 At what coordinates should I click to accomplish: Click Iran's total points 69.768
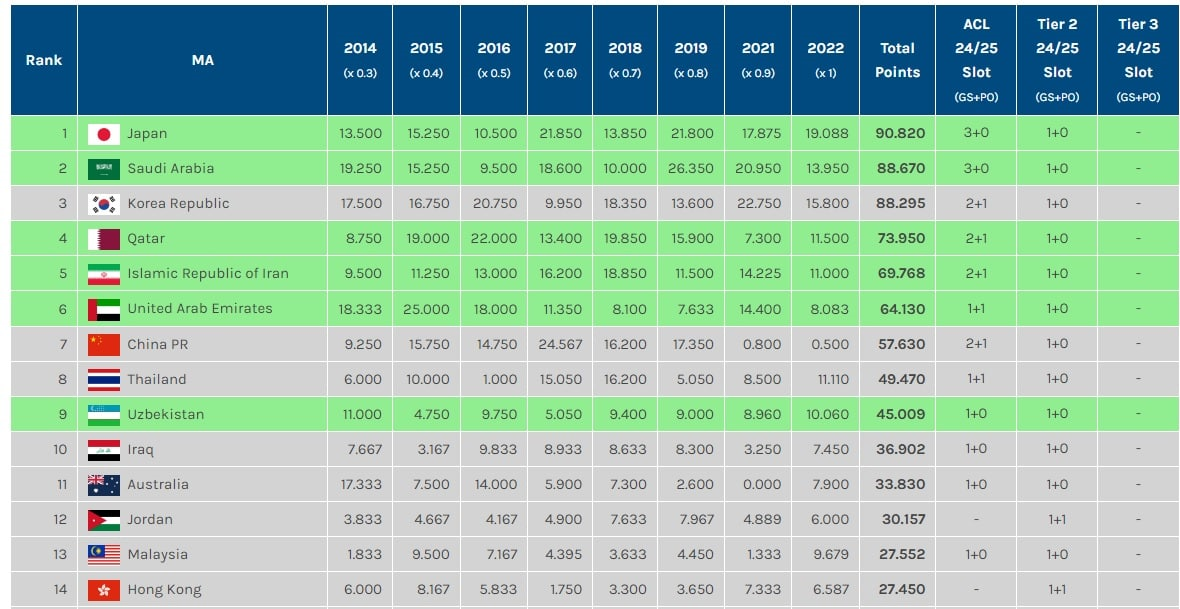(901, 274)
